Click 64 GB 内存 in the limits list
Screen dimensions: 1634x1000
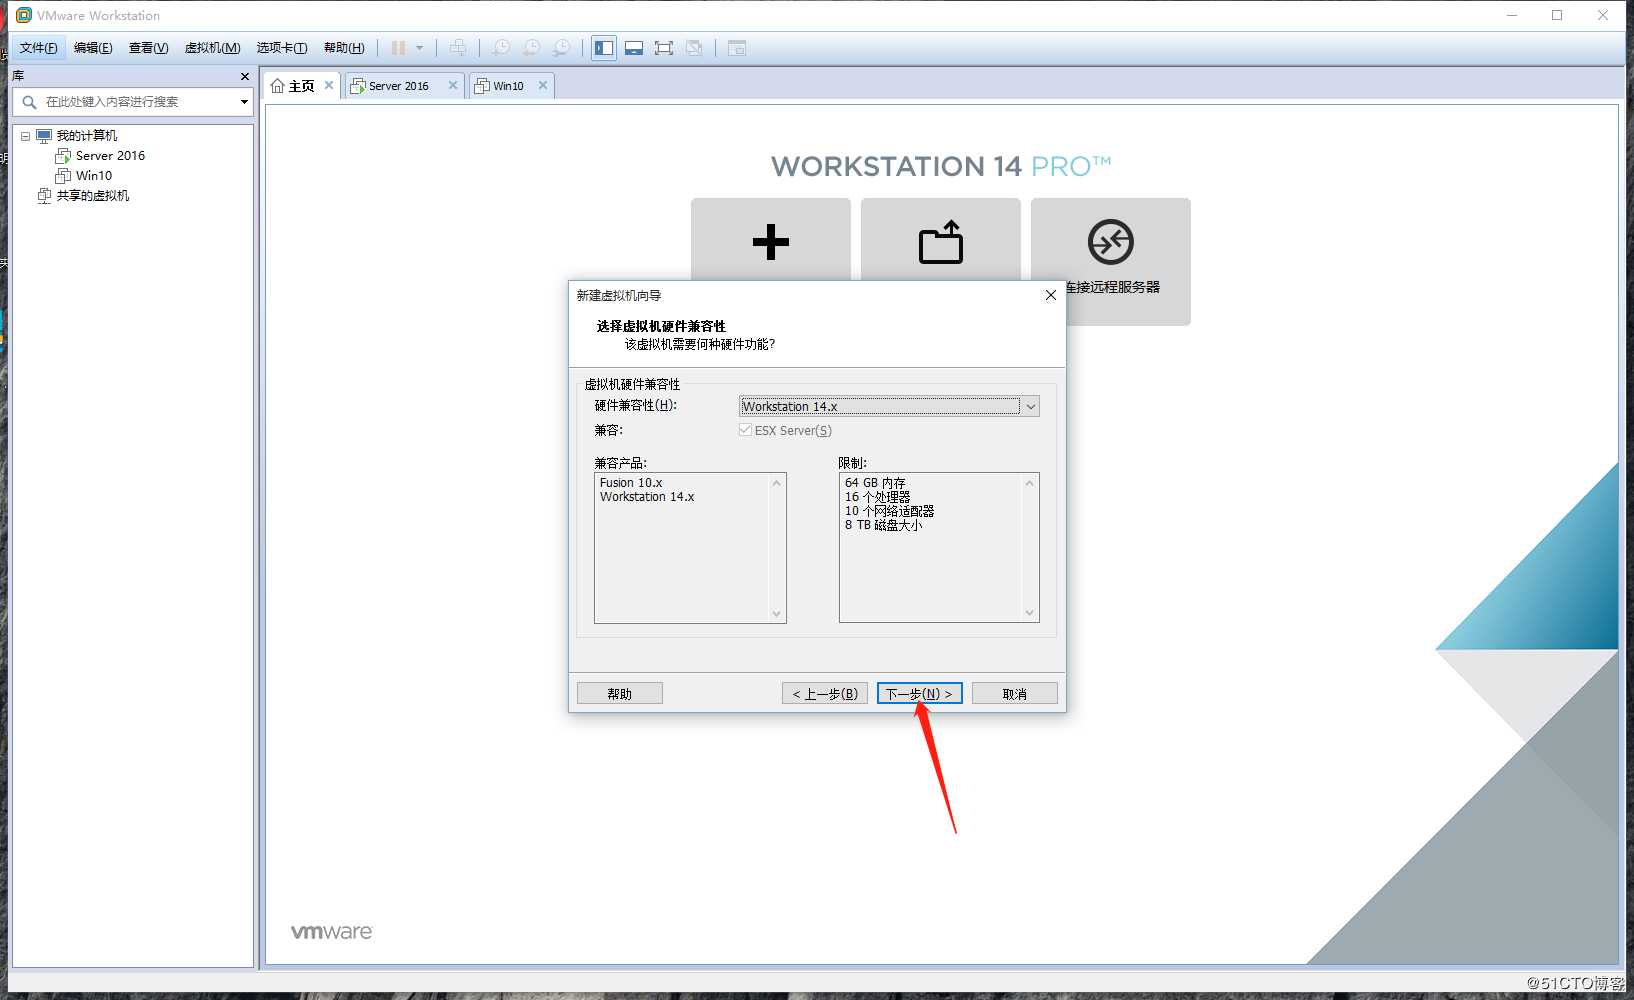pos(875,483)
